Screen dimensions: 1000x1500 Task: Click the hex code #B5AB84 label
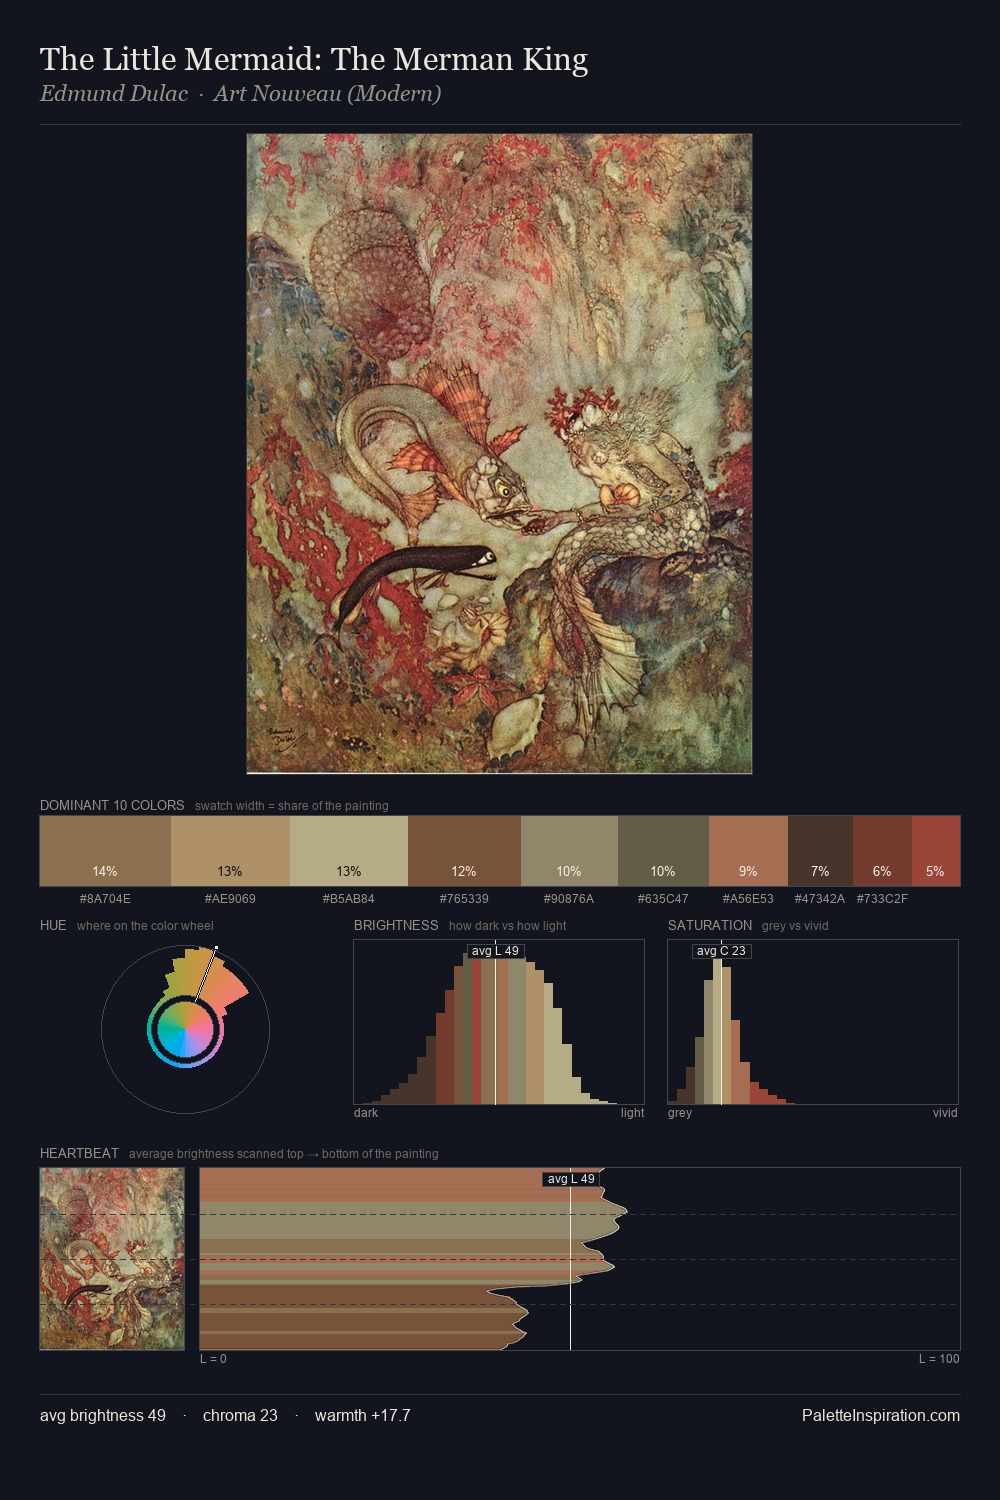[x=349, y=899]
